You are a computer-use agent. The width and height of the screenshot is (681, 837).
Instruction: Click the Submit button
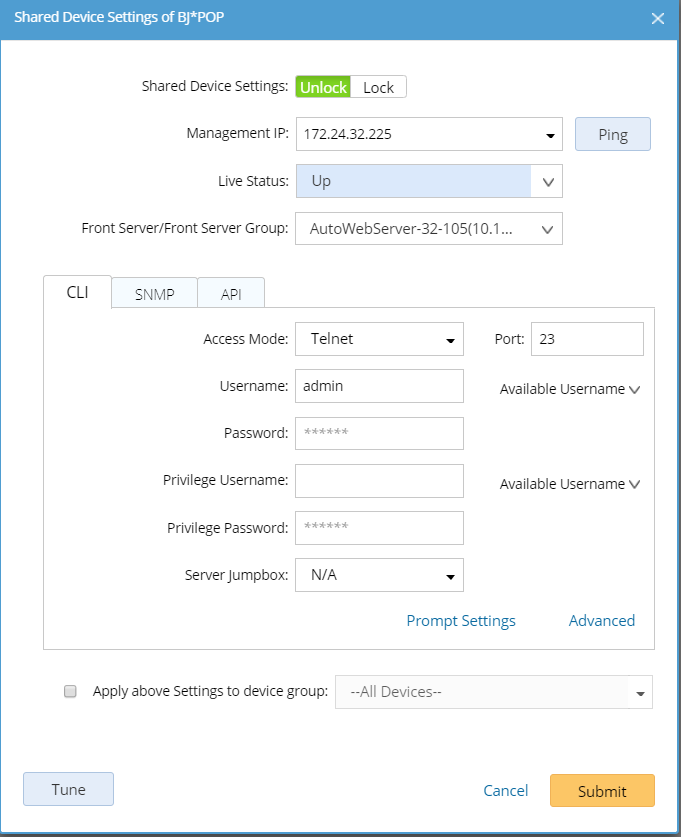pyautogui.click(x=602, y=791)
